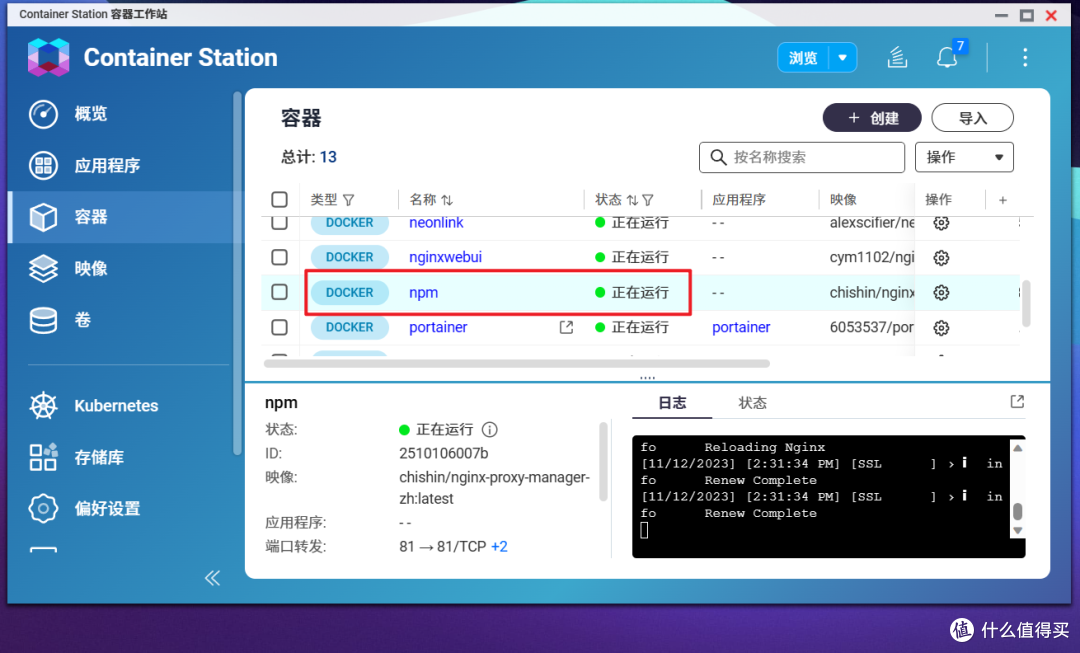
Task: Pop out the log panel
Action: 1017,402
